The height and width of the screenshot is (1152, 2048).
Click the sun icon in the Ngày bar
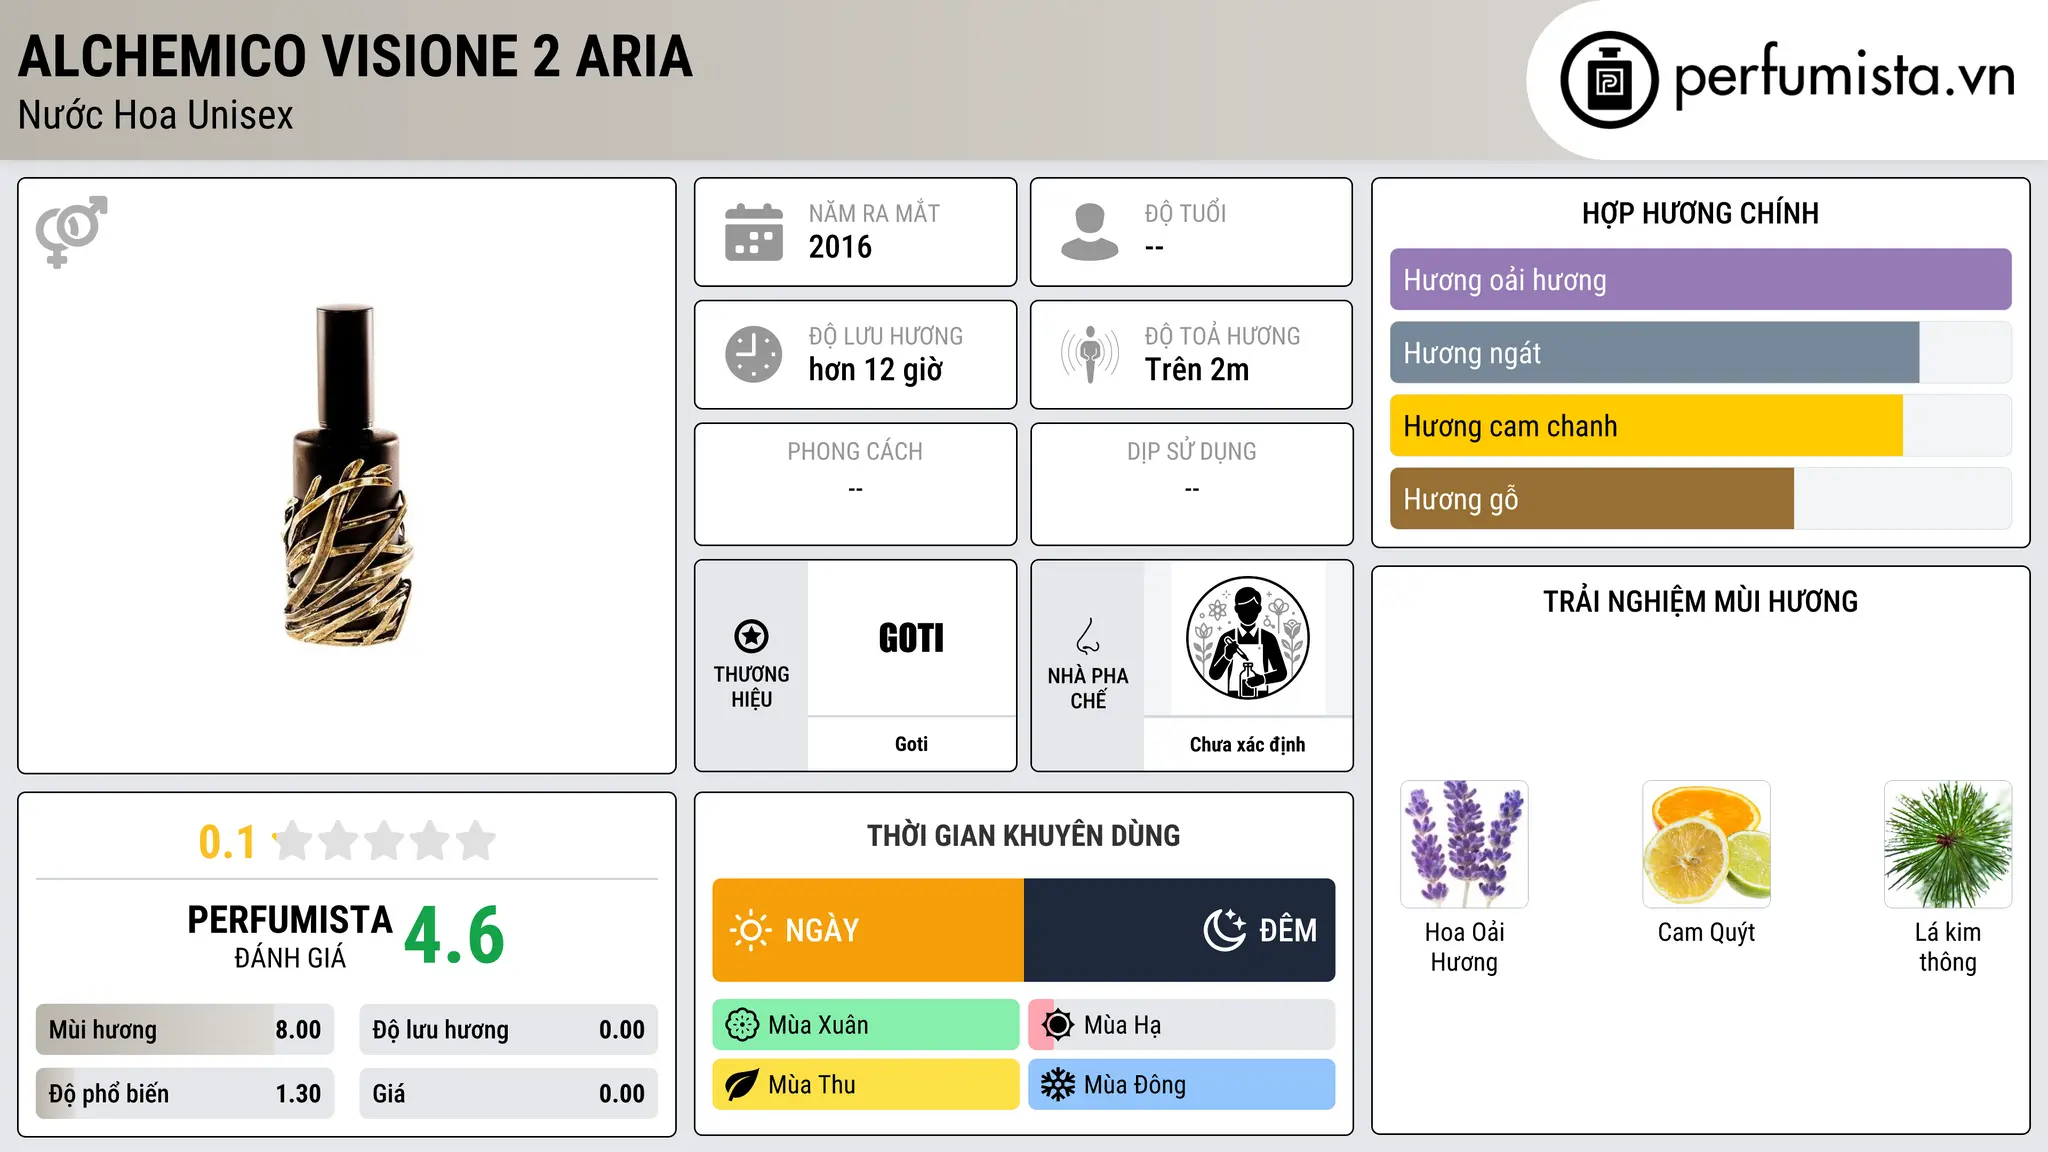pos(750,930)
